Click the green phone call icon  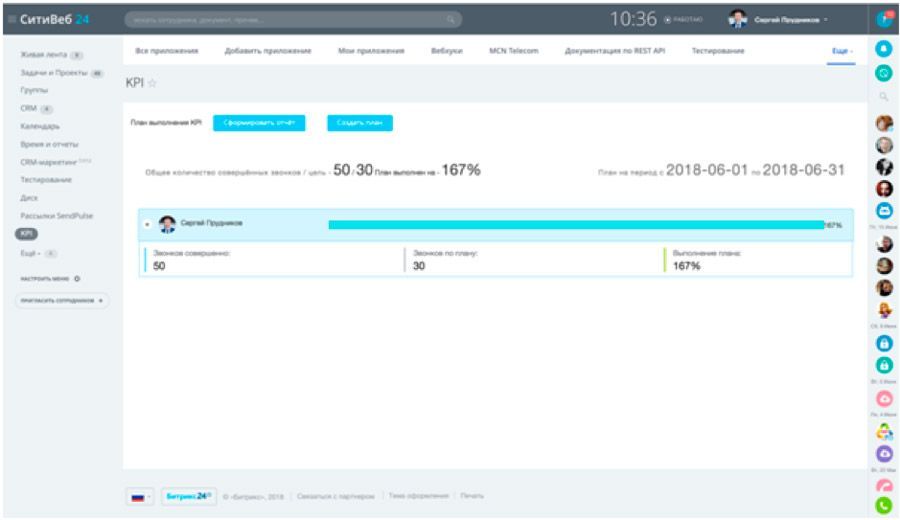[883, 507]
